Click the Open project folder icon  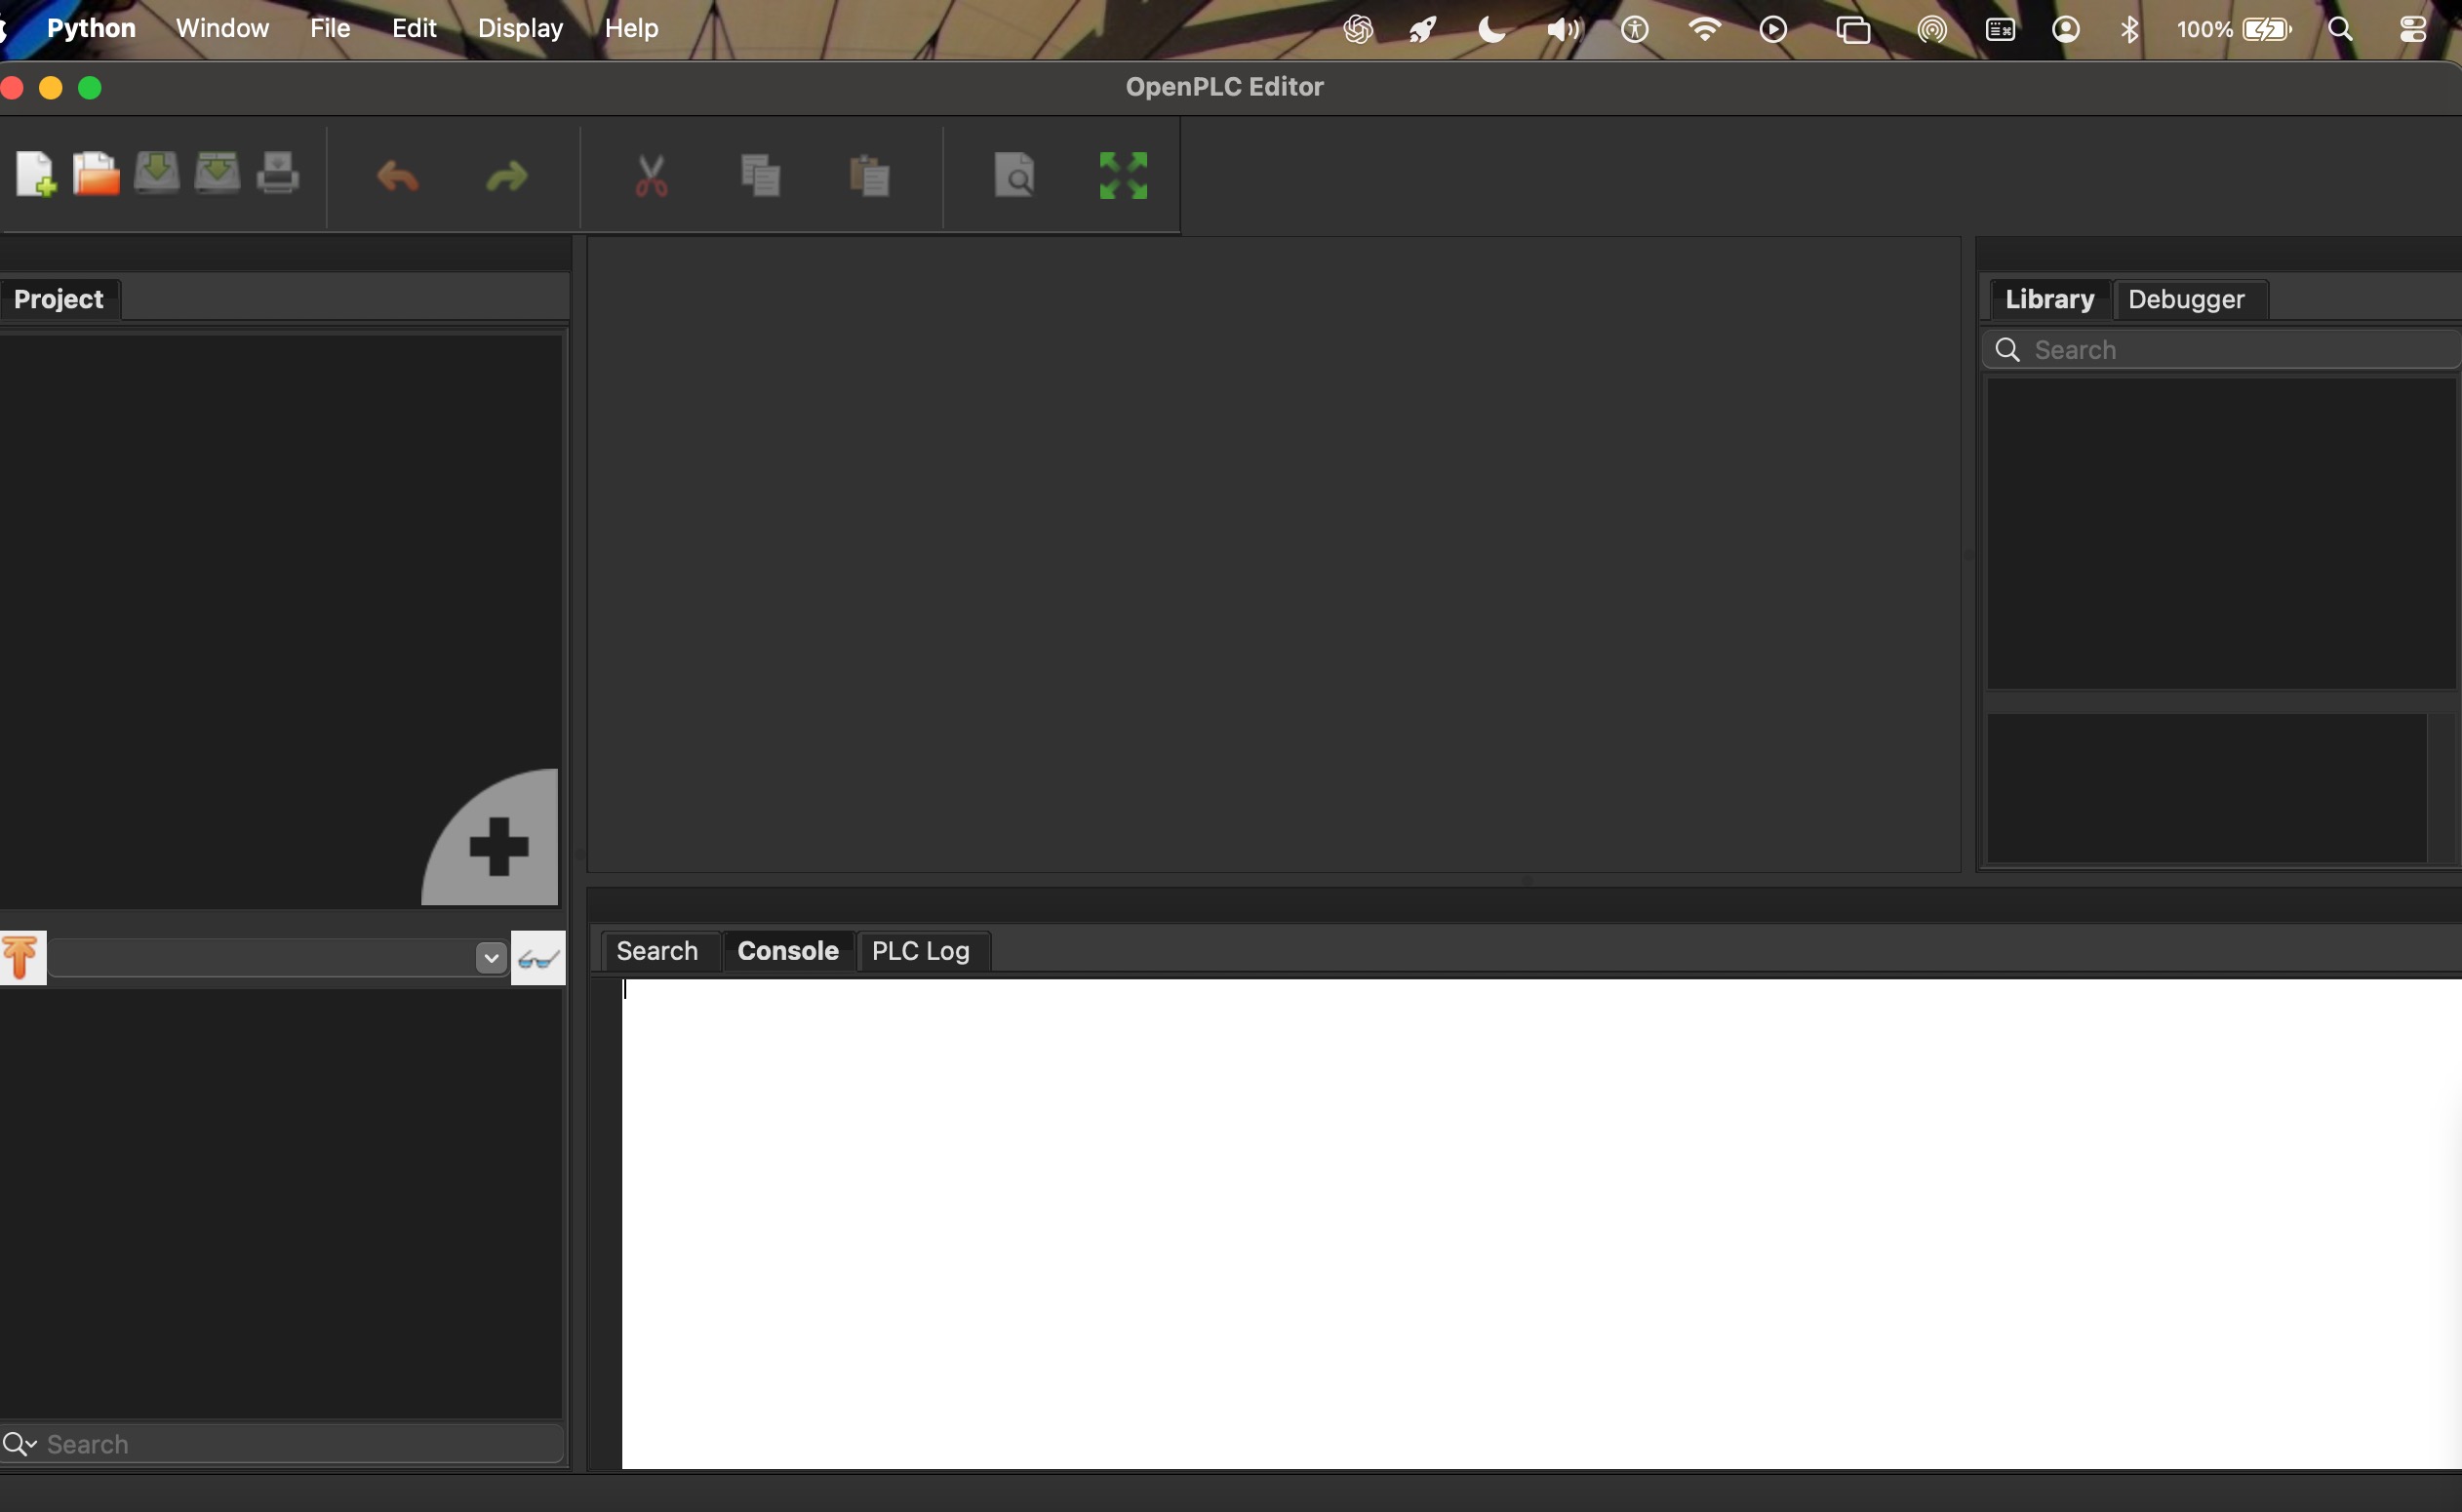(96, 175)
